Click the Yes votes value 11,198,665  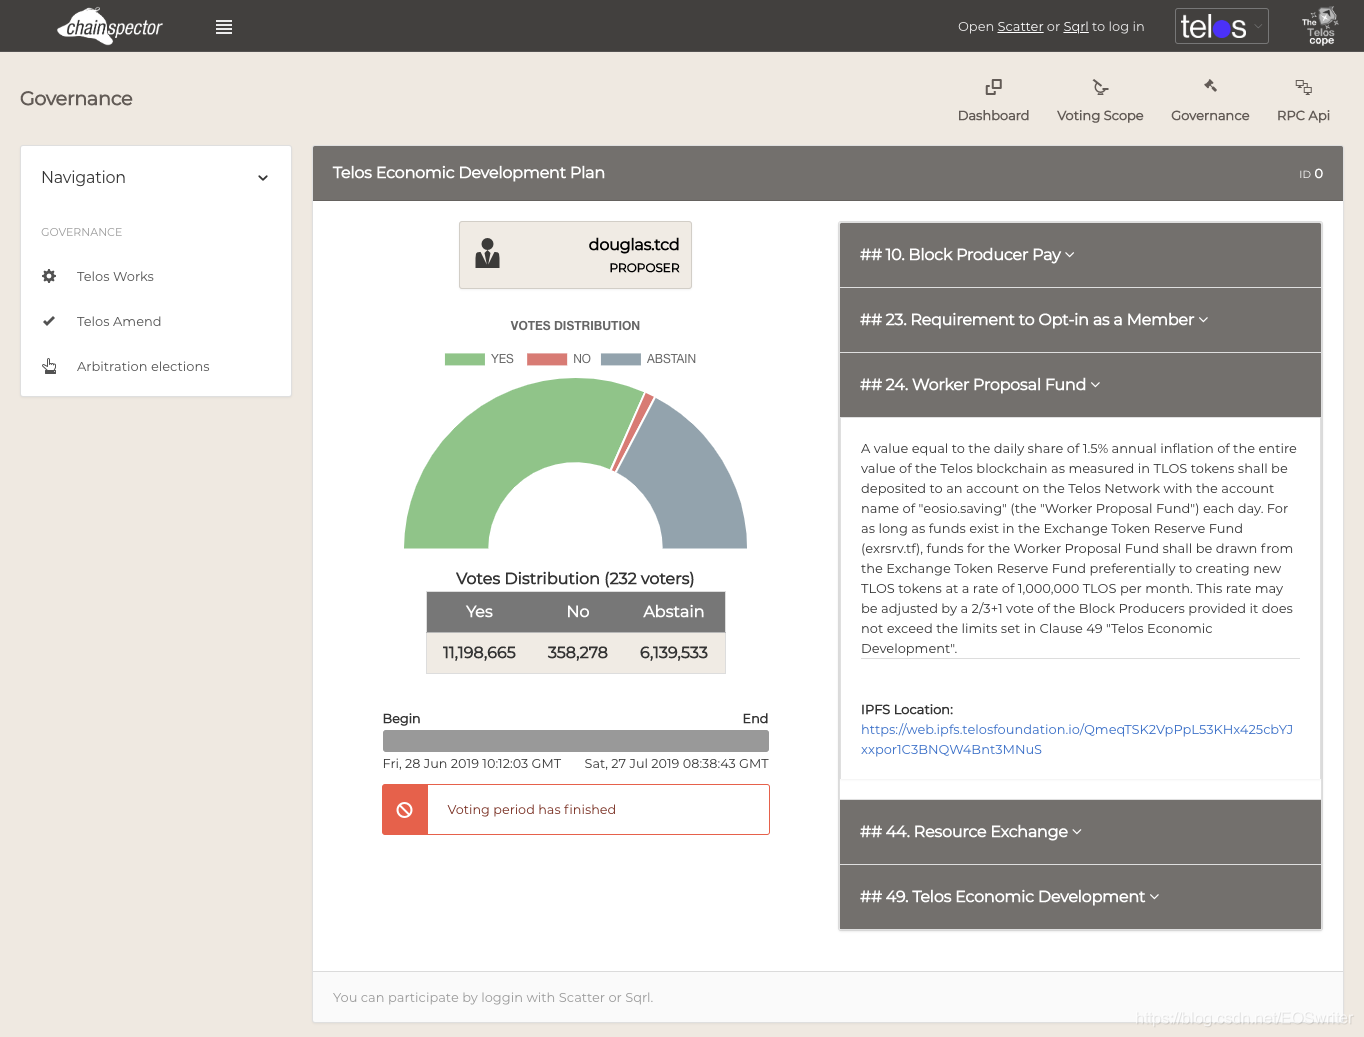[479, 653]
